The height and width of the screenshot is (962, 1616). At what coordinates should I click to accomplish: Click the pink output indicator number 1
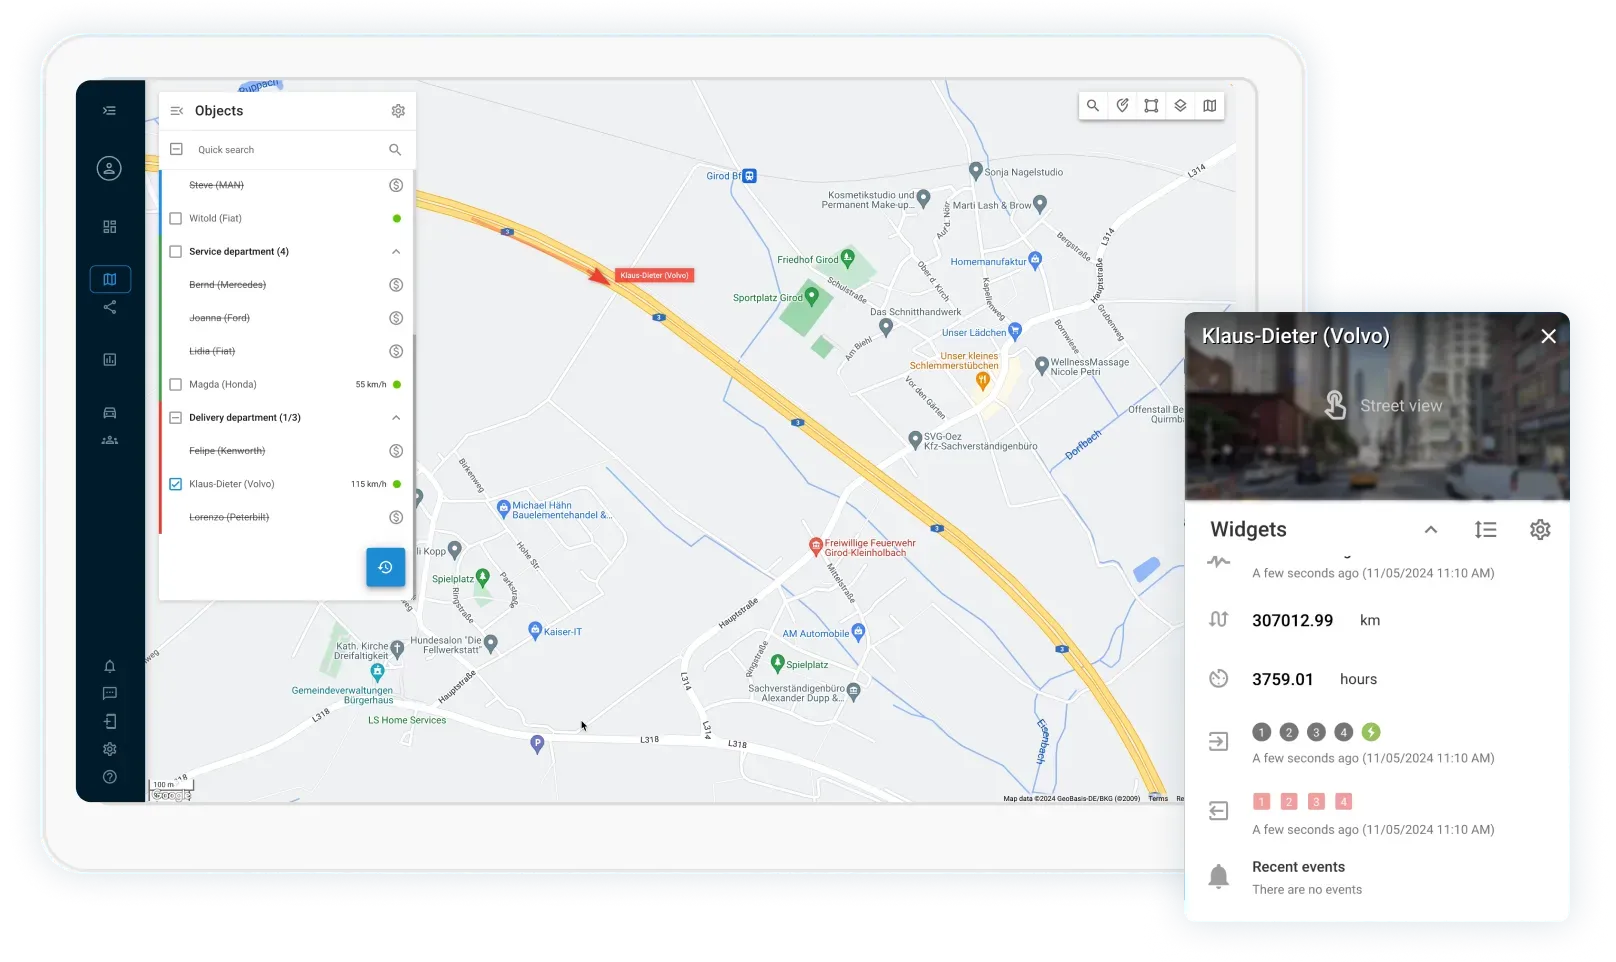[x=1261, y=802]
